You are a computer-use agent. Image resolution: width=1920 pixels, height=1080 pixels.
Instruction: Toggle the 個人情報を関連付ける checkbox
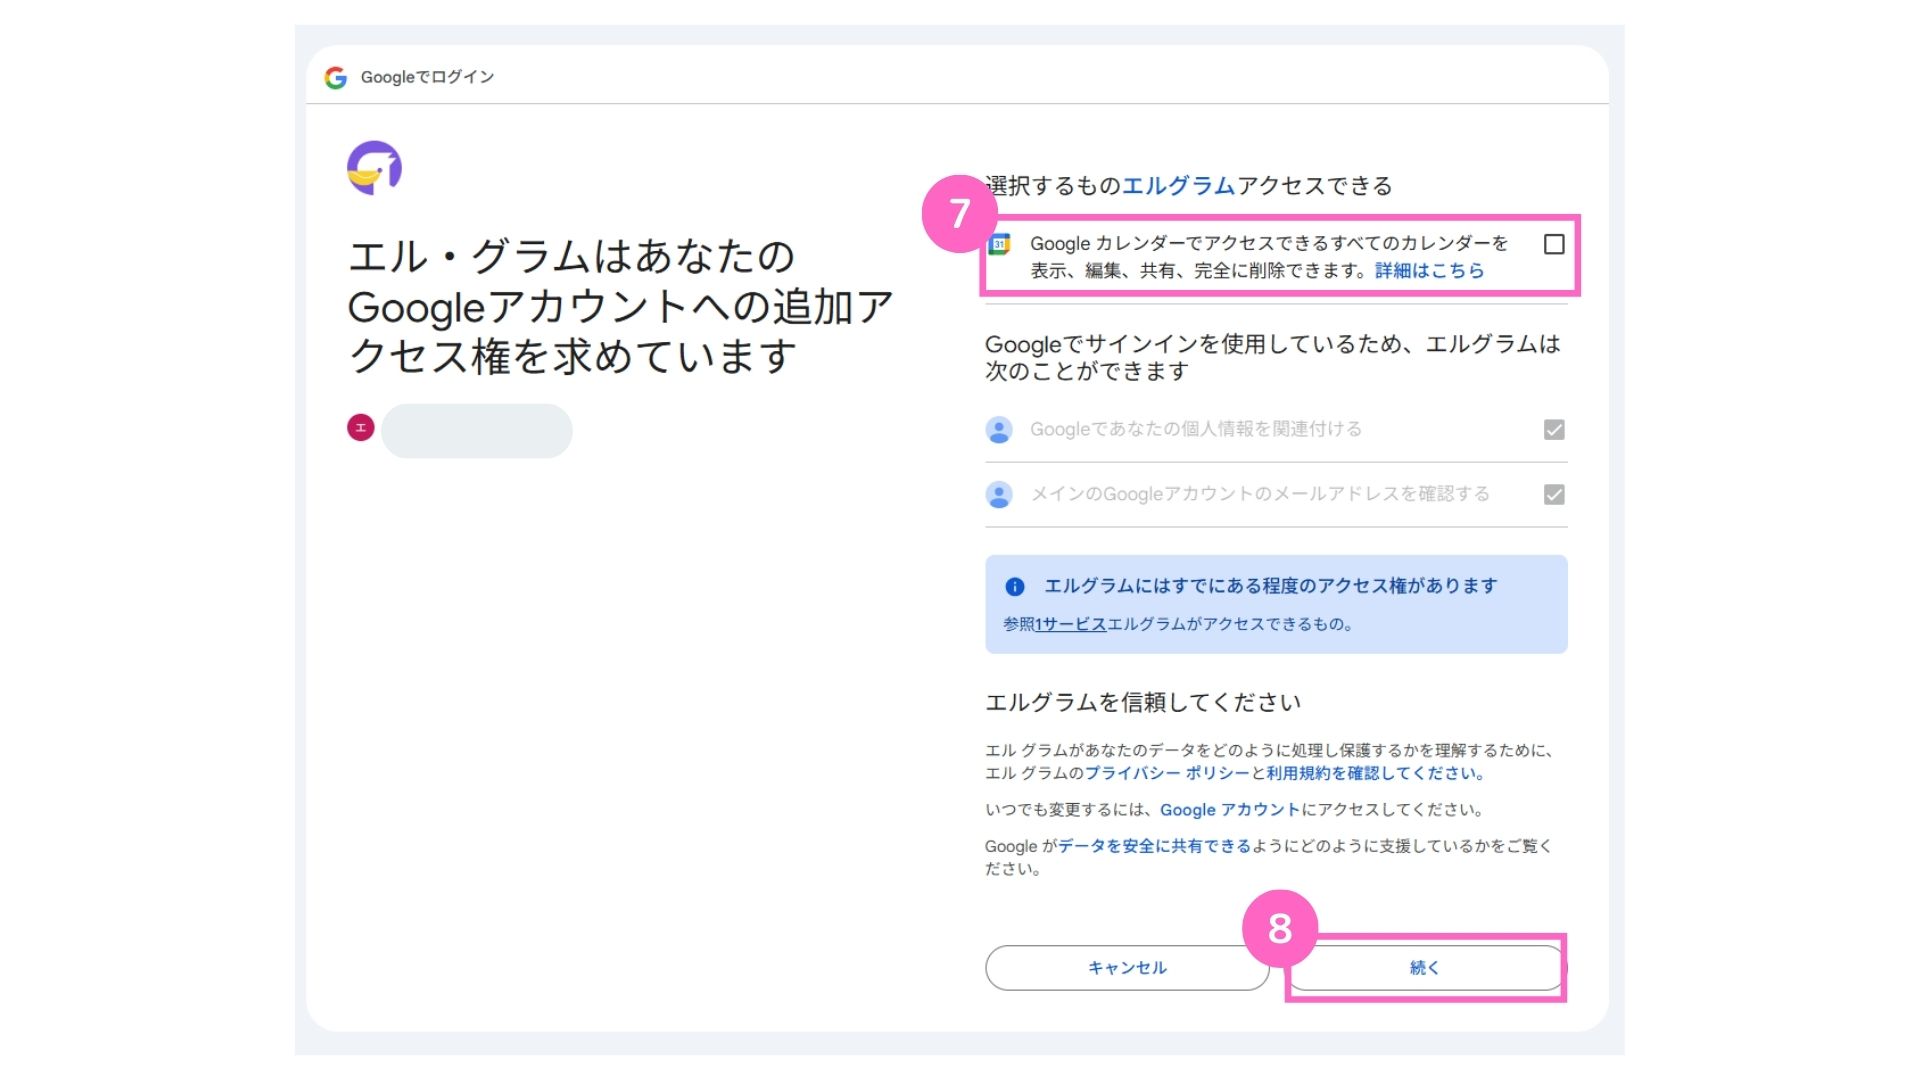click(x=1554, y=430)
